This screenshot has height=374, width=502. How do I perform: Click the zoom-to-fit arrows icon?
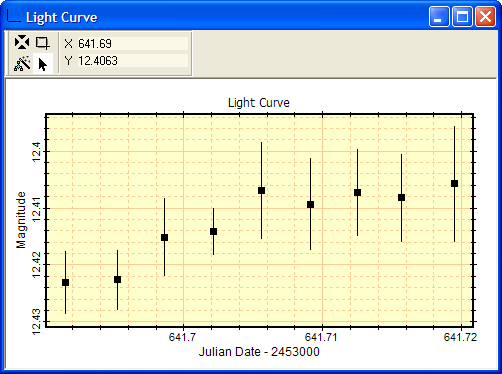(22, 42)
